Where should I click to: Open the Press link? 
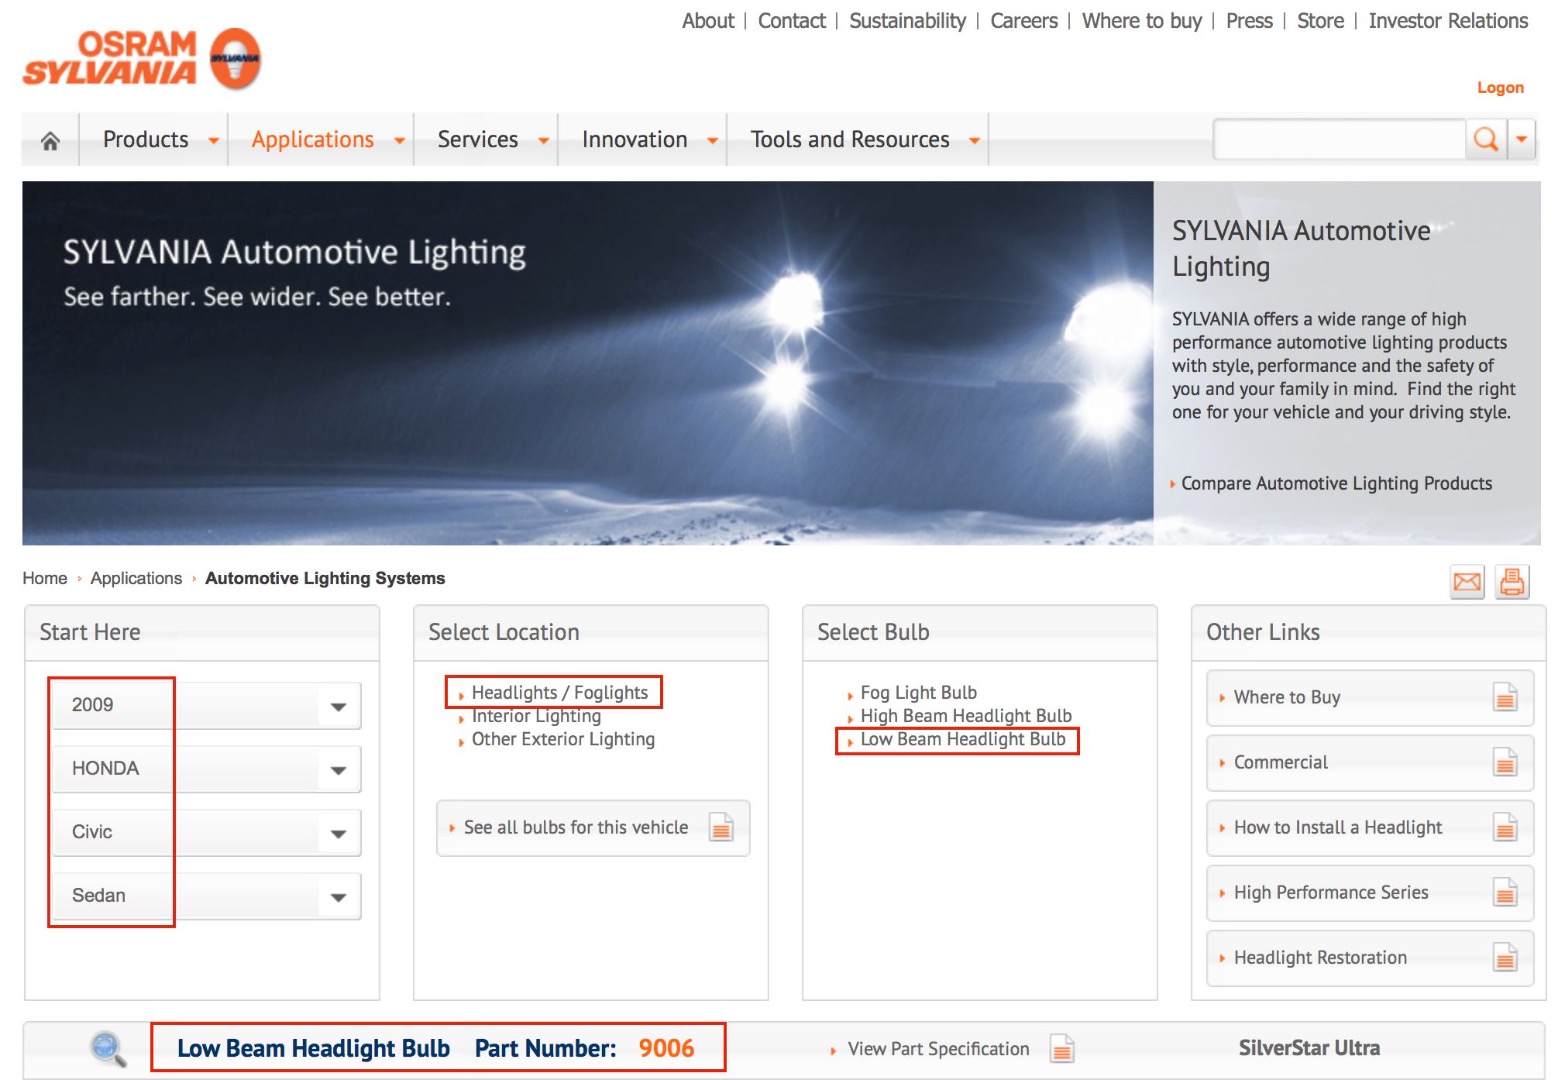[1250, 21]
